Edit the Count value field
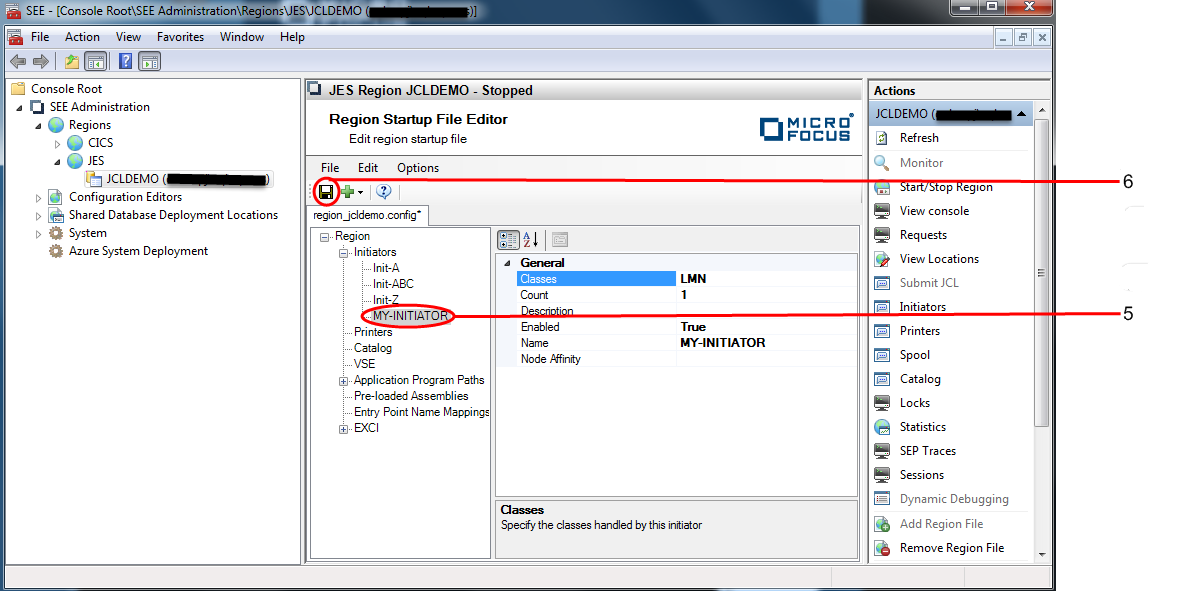The width and height of the screenshot is (1178, 591). 766,295
